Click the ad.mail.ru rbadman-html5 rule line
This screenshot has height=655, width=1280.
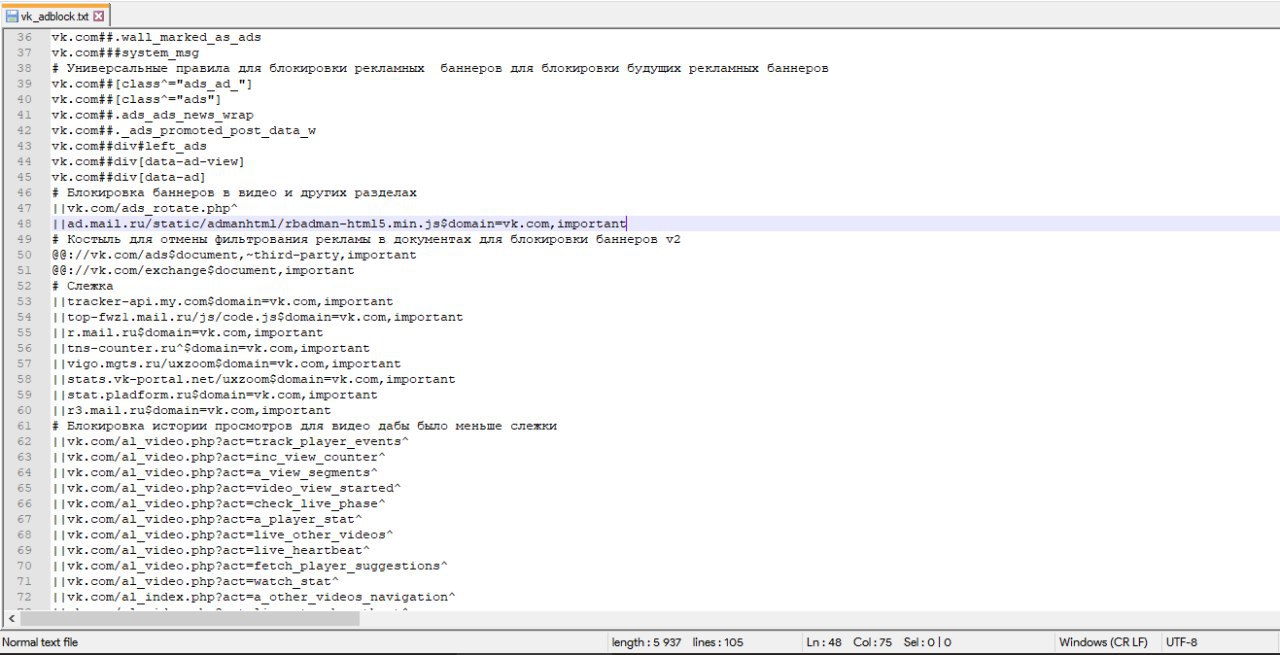click(x=339, y=224)
